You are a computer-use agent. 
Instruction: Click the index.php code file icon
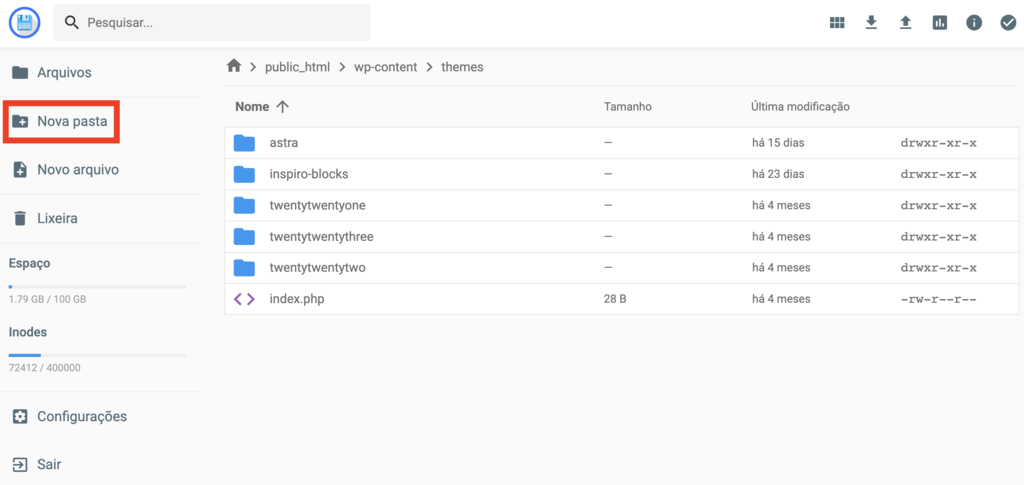point(244,299)
